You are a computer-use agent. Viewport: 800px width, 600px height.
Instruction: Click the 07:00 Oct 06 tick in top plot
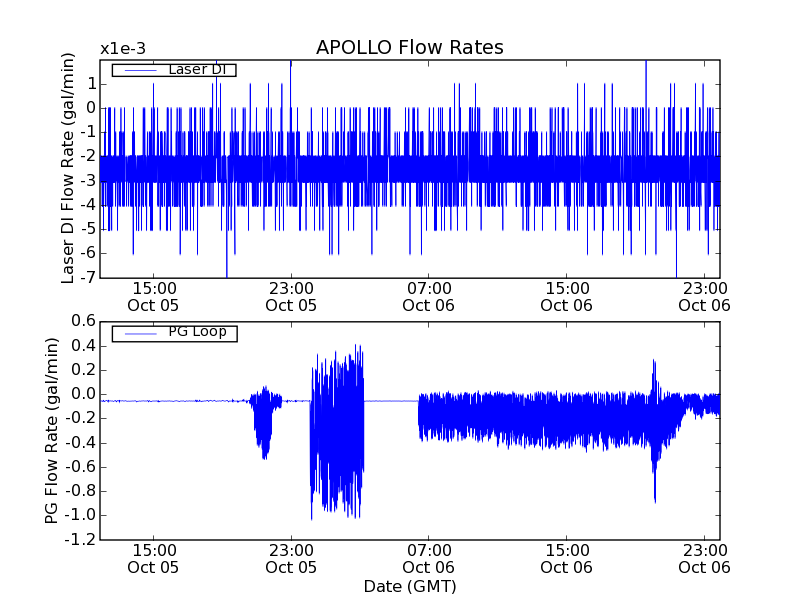(x=430, y=297)
